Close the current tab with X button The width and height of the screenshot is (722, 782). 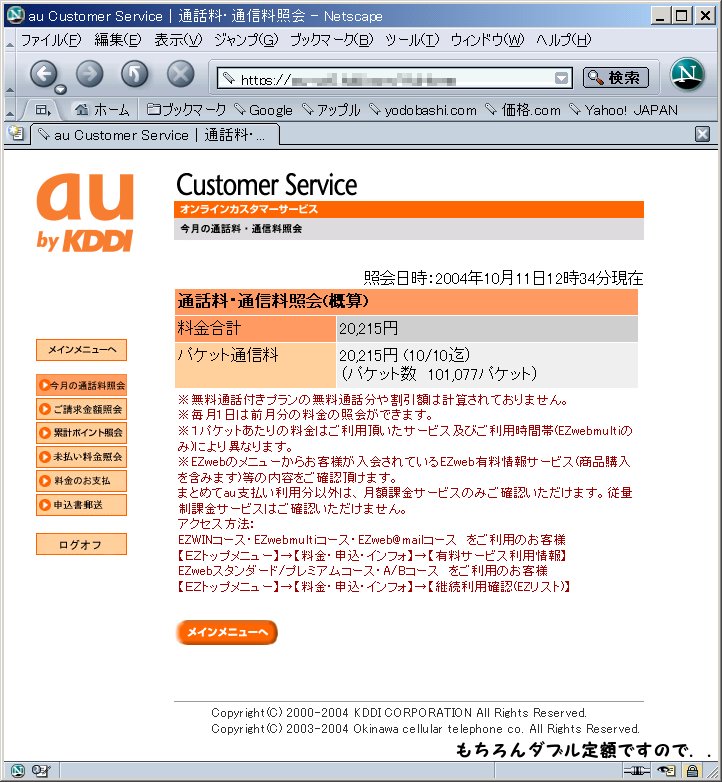click(703, 134)
